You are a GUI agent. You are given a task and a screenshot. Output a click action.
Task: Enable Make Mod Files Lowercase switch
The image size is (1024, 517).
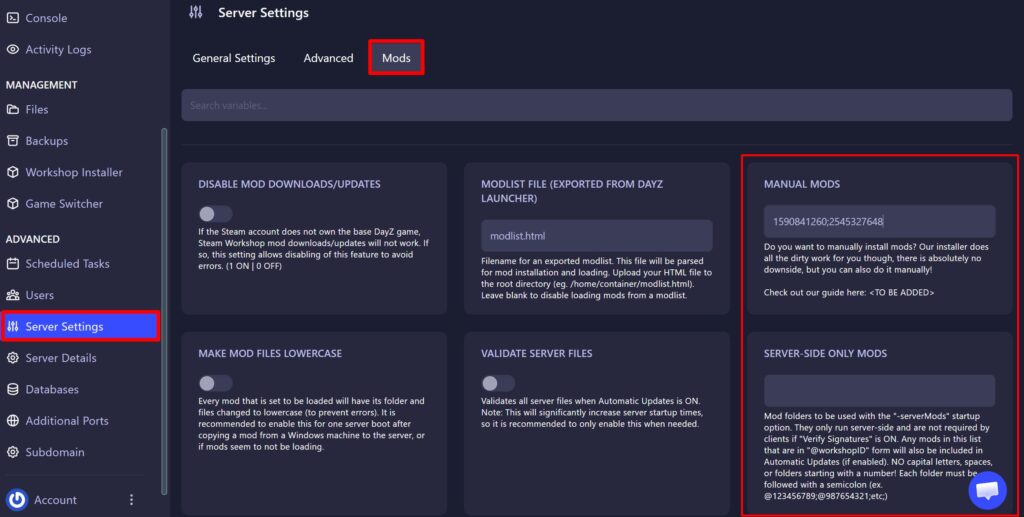215,383
